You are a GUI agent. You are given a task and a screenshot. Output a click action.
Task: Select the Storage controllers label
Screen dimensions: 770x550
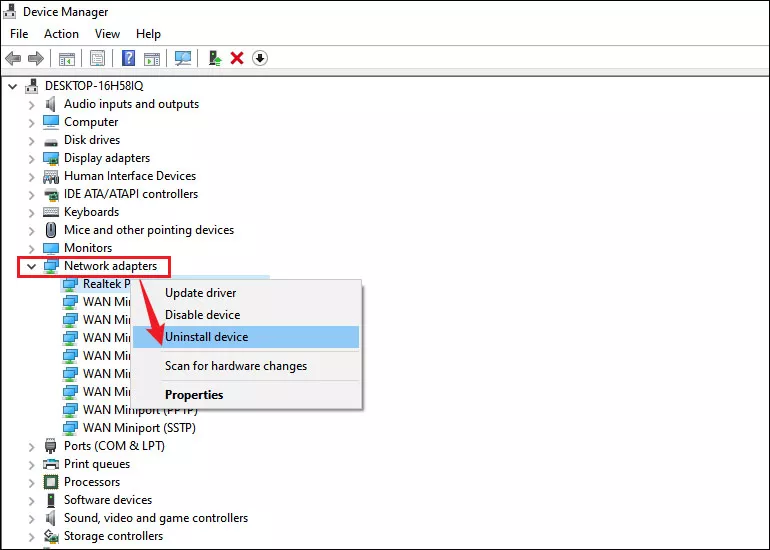coord(113,536)
